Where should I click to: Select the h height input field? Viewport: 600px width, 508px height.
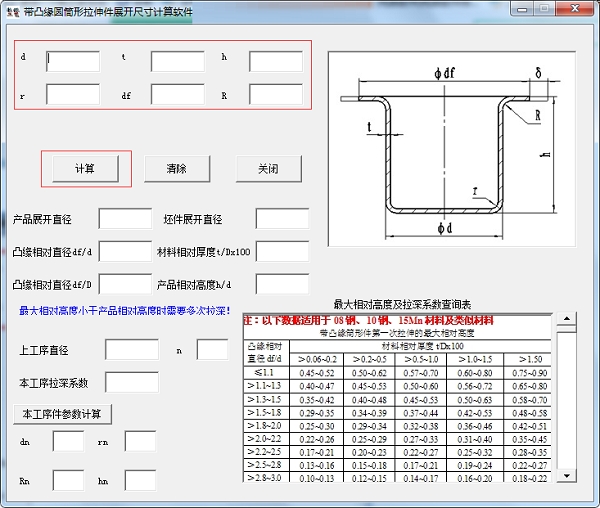pyautogui.click(x=275, y=61)
